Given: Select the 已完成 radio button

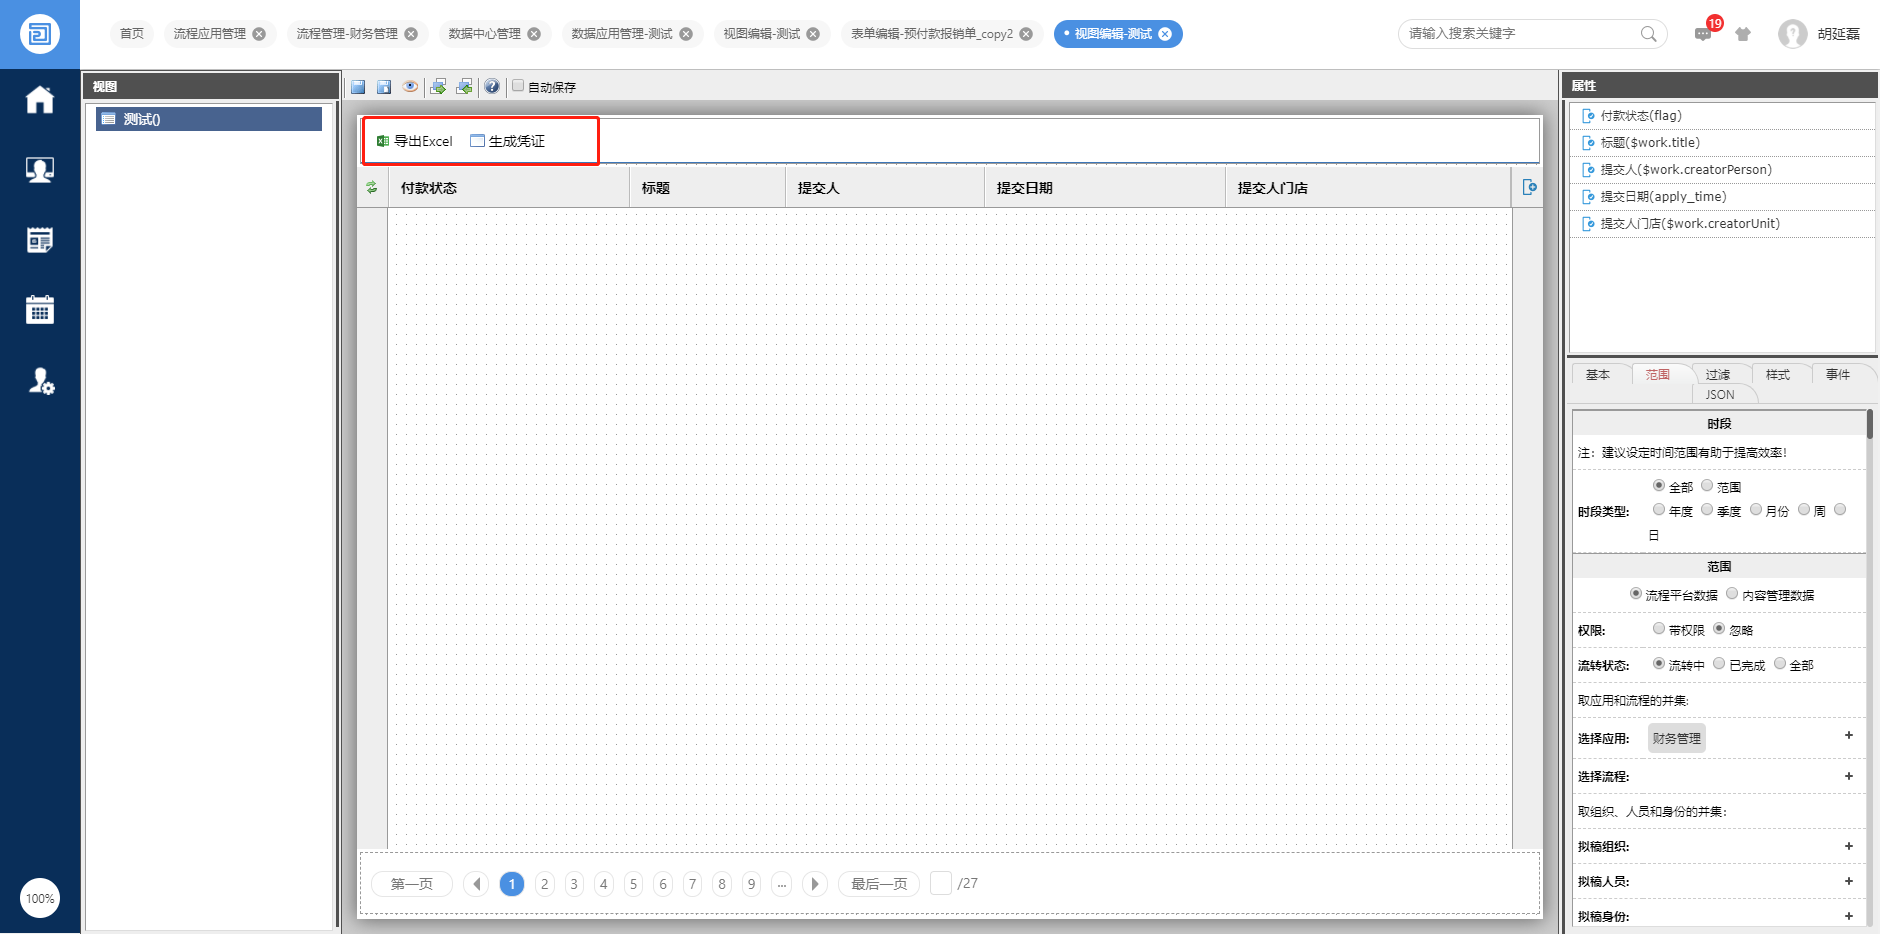Looking at the screenshot, I should click(x=1719, y=664).
